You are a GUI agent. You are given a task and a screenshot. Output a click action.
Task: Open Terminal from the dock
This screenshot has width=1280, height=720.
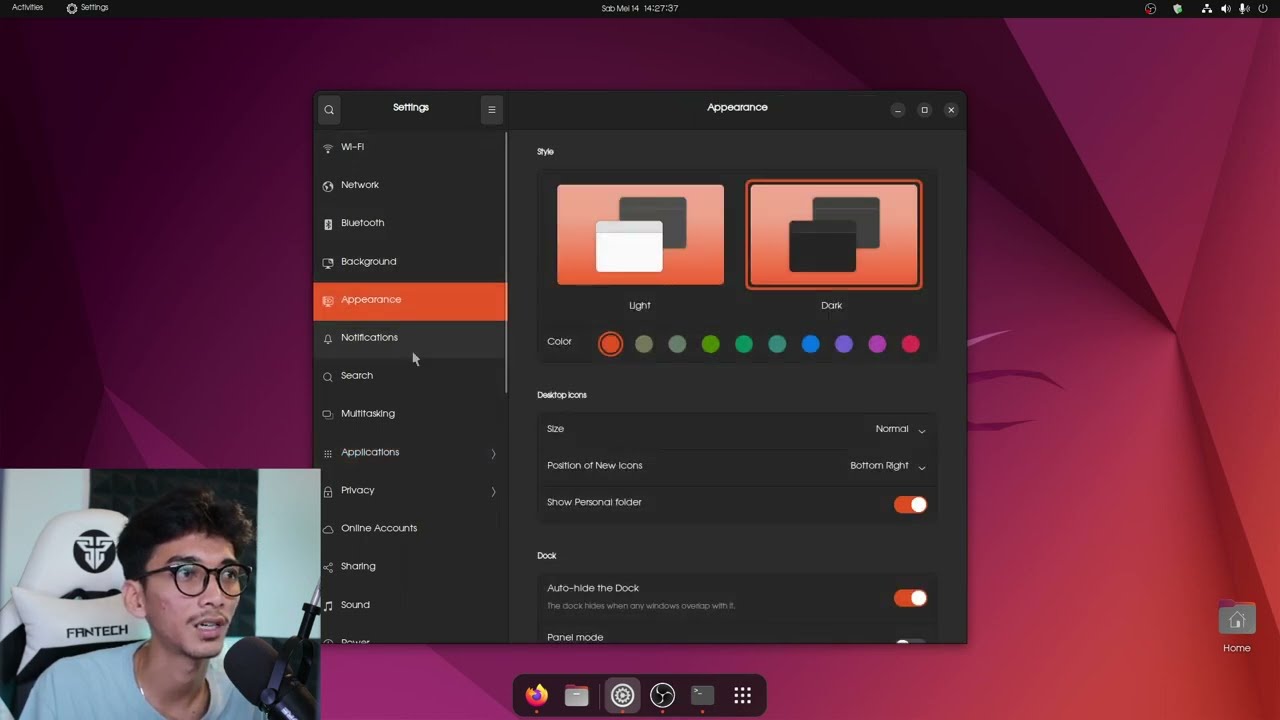[702, 695]
